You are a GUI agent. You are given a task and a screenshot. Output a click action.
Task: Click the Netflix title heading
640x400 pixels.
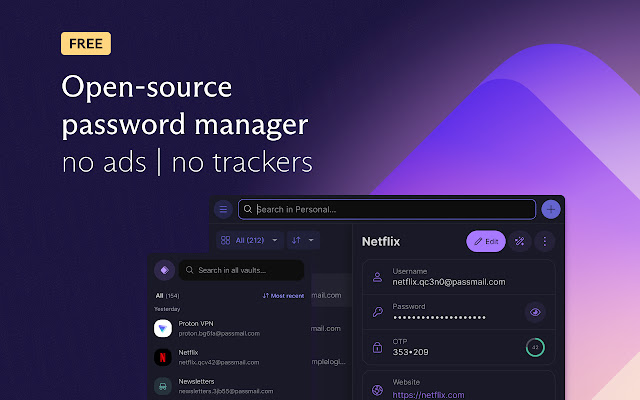click(x=381, y=242)
